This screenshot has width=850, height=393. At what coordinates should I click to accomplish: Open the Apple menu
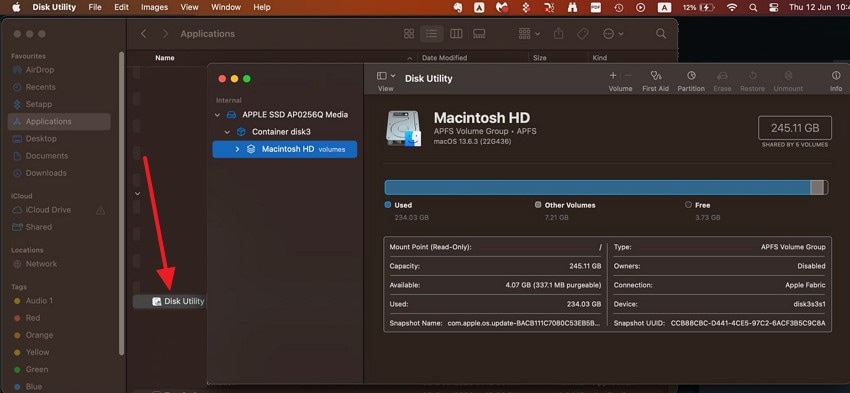coord(16,8)
